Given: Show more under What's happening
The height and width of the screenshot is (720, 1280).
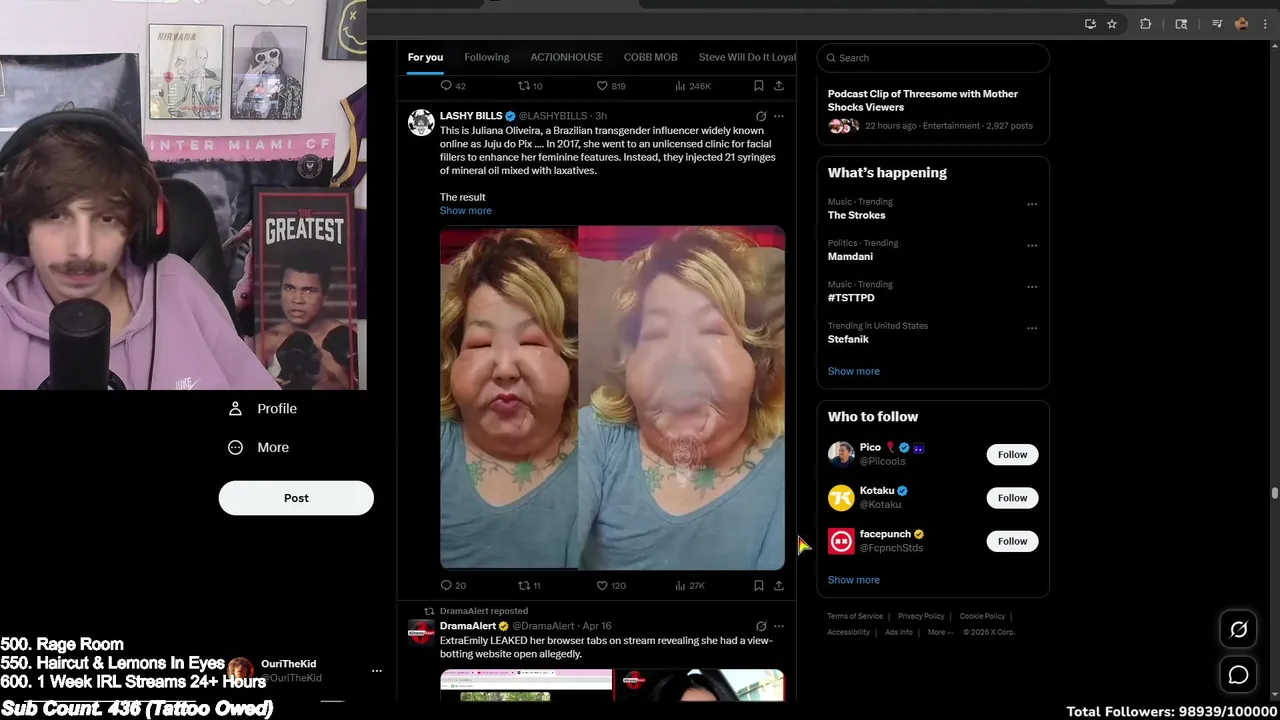Looking at the screenshot, I should tap(854, 371).
